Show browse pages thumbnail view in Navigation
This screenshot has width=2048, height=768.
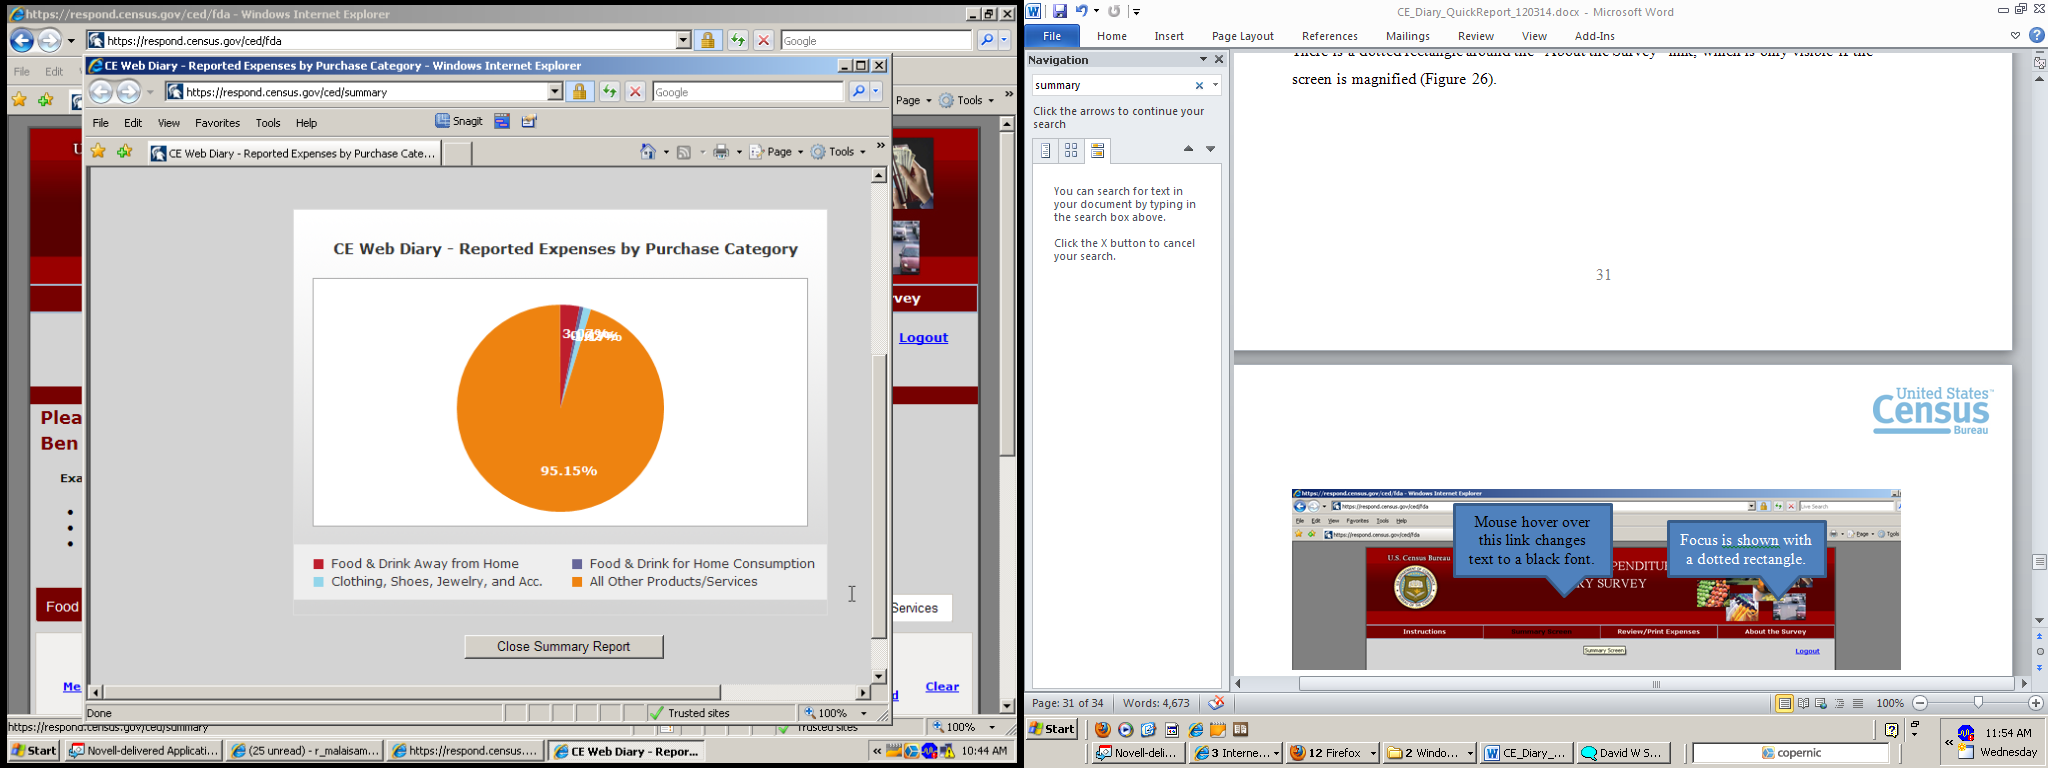pos(1071,150)
